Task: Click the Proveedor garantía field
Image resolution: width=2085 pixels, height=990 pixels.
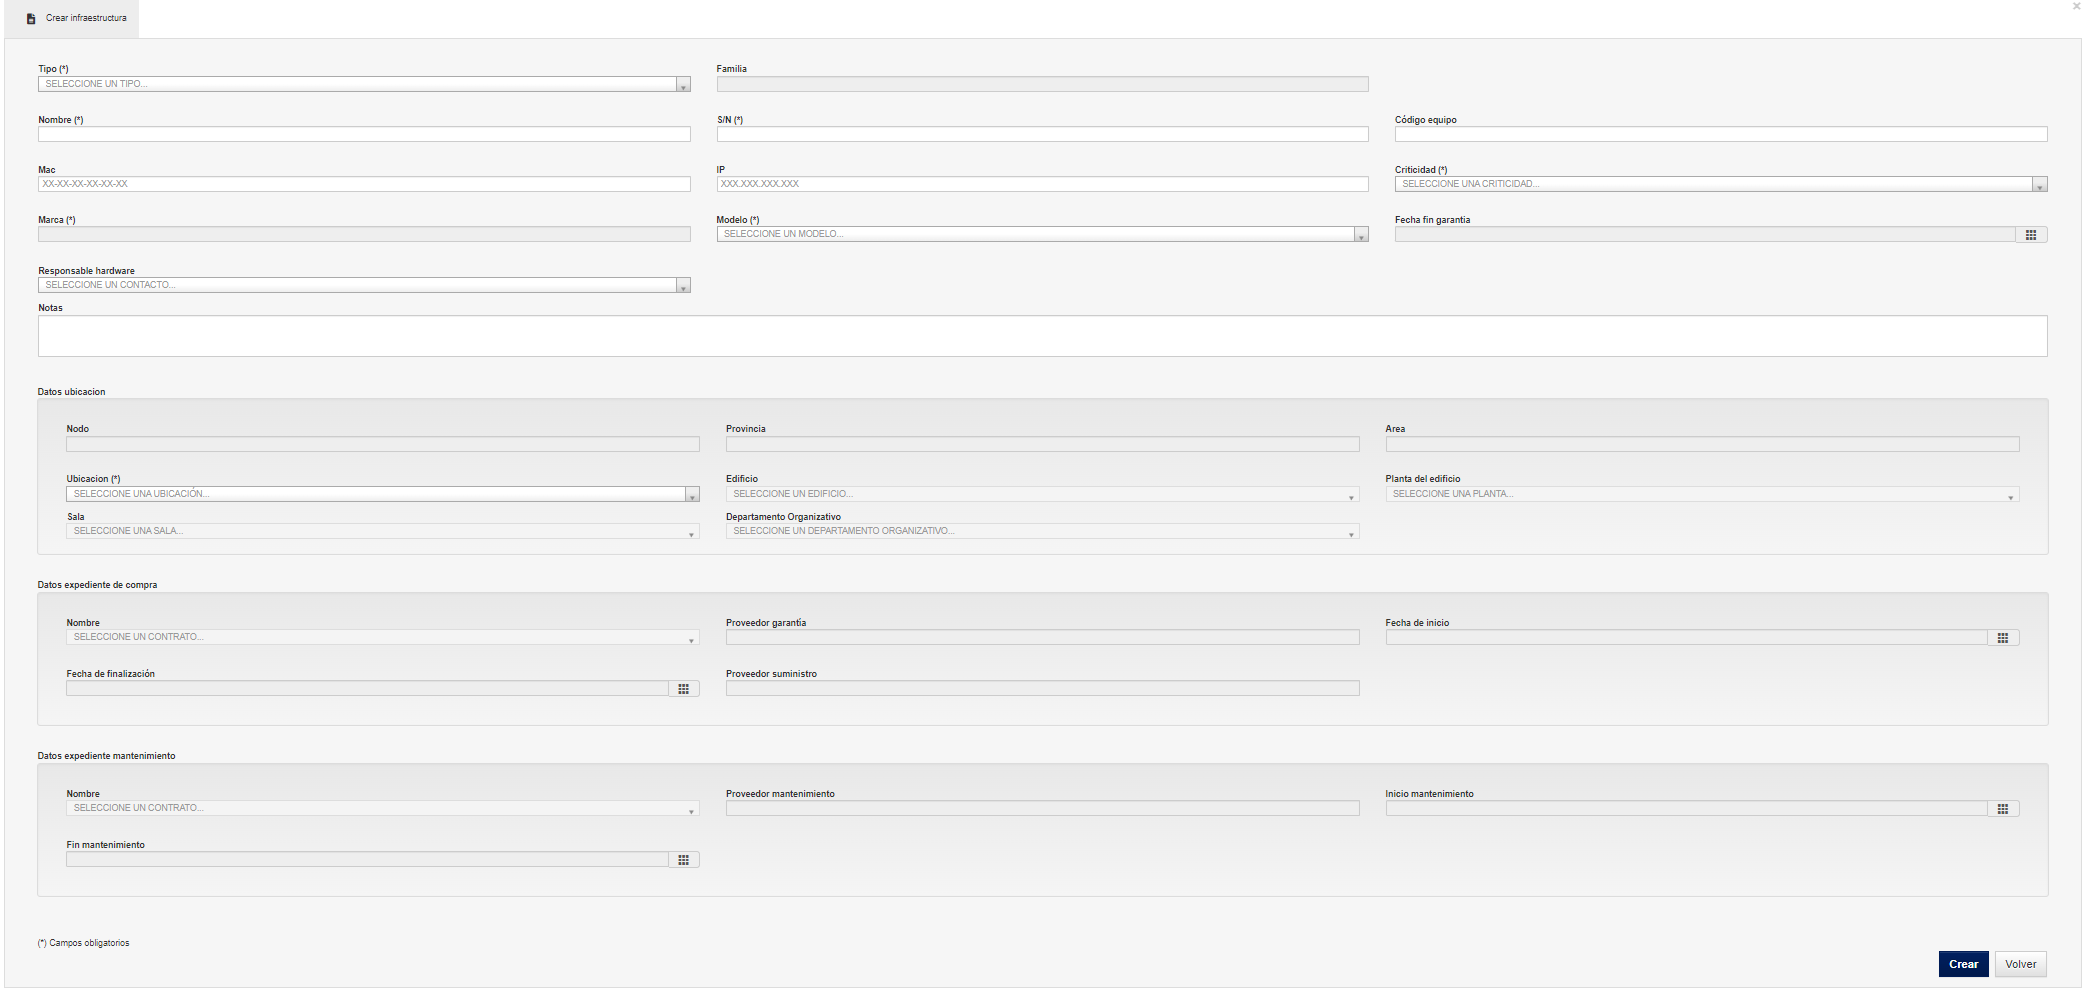Action: coord(1042,637)
